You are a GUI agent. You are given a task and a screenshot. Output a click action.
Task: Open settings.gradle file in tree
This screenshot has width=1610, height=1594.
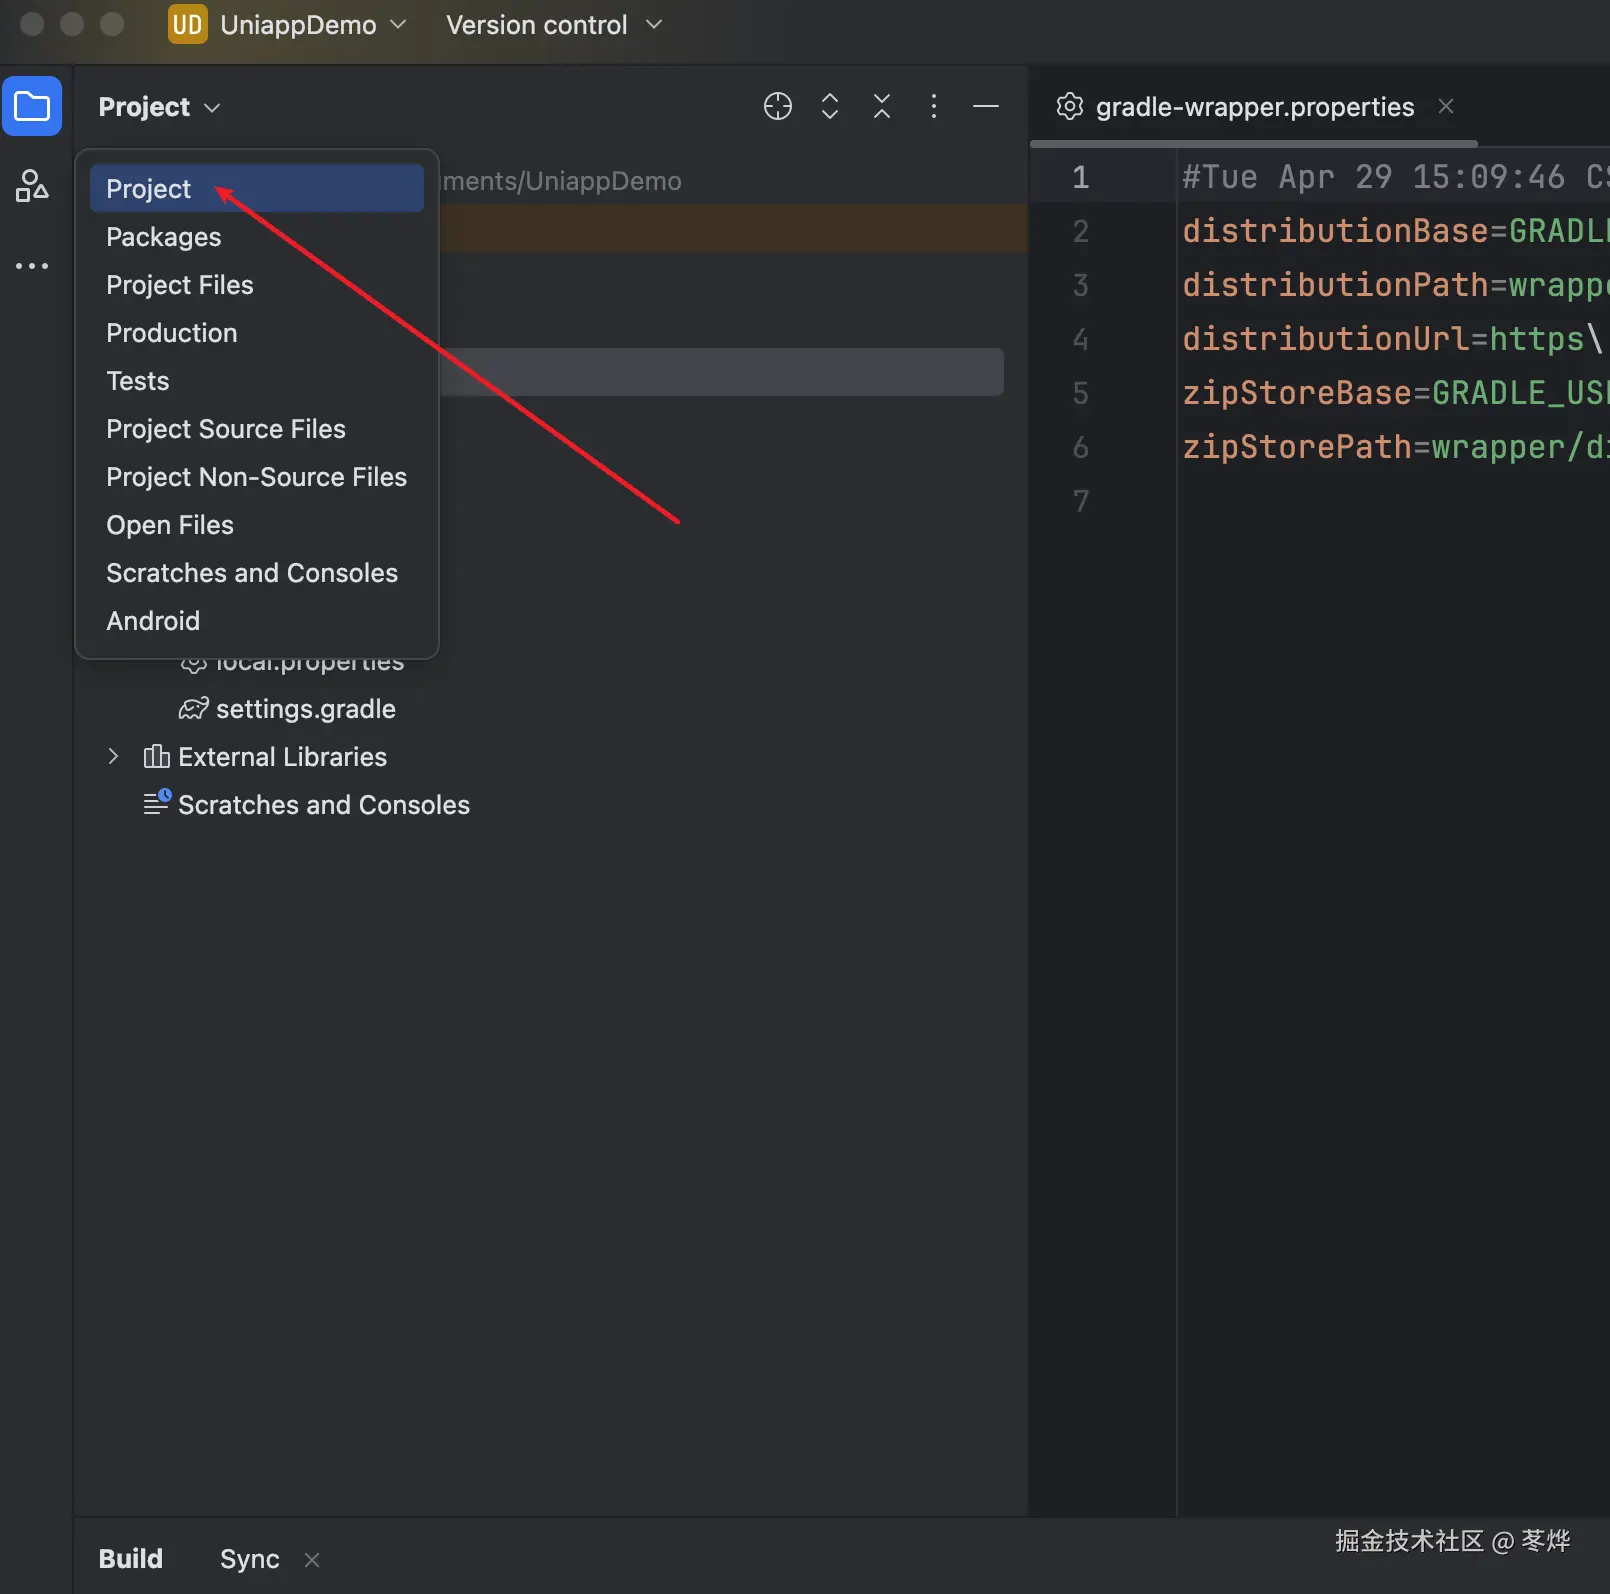pyautogui.click(x=305, y=709)
